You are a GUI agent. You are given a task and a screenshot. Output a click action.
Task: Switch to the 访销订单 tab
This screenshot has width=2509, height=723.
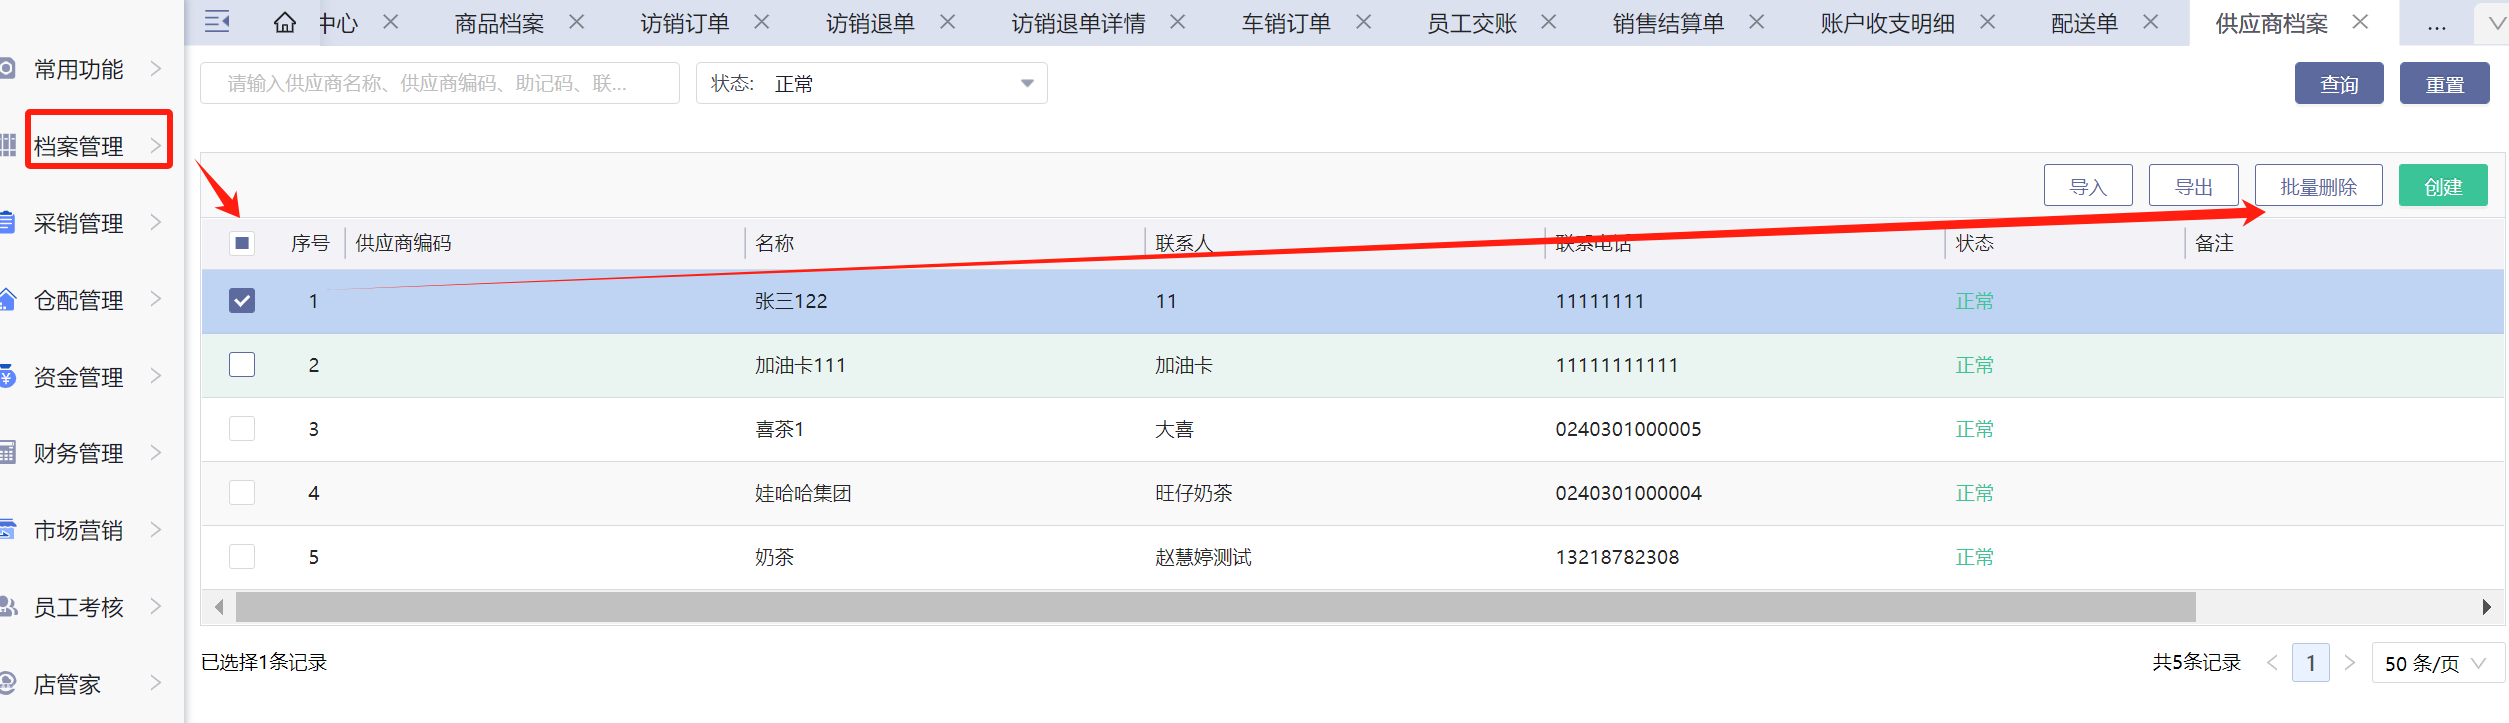coord(685,23)
